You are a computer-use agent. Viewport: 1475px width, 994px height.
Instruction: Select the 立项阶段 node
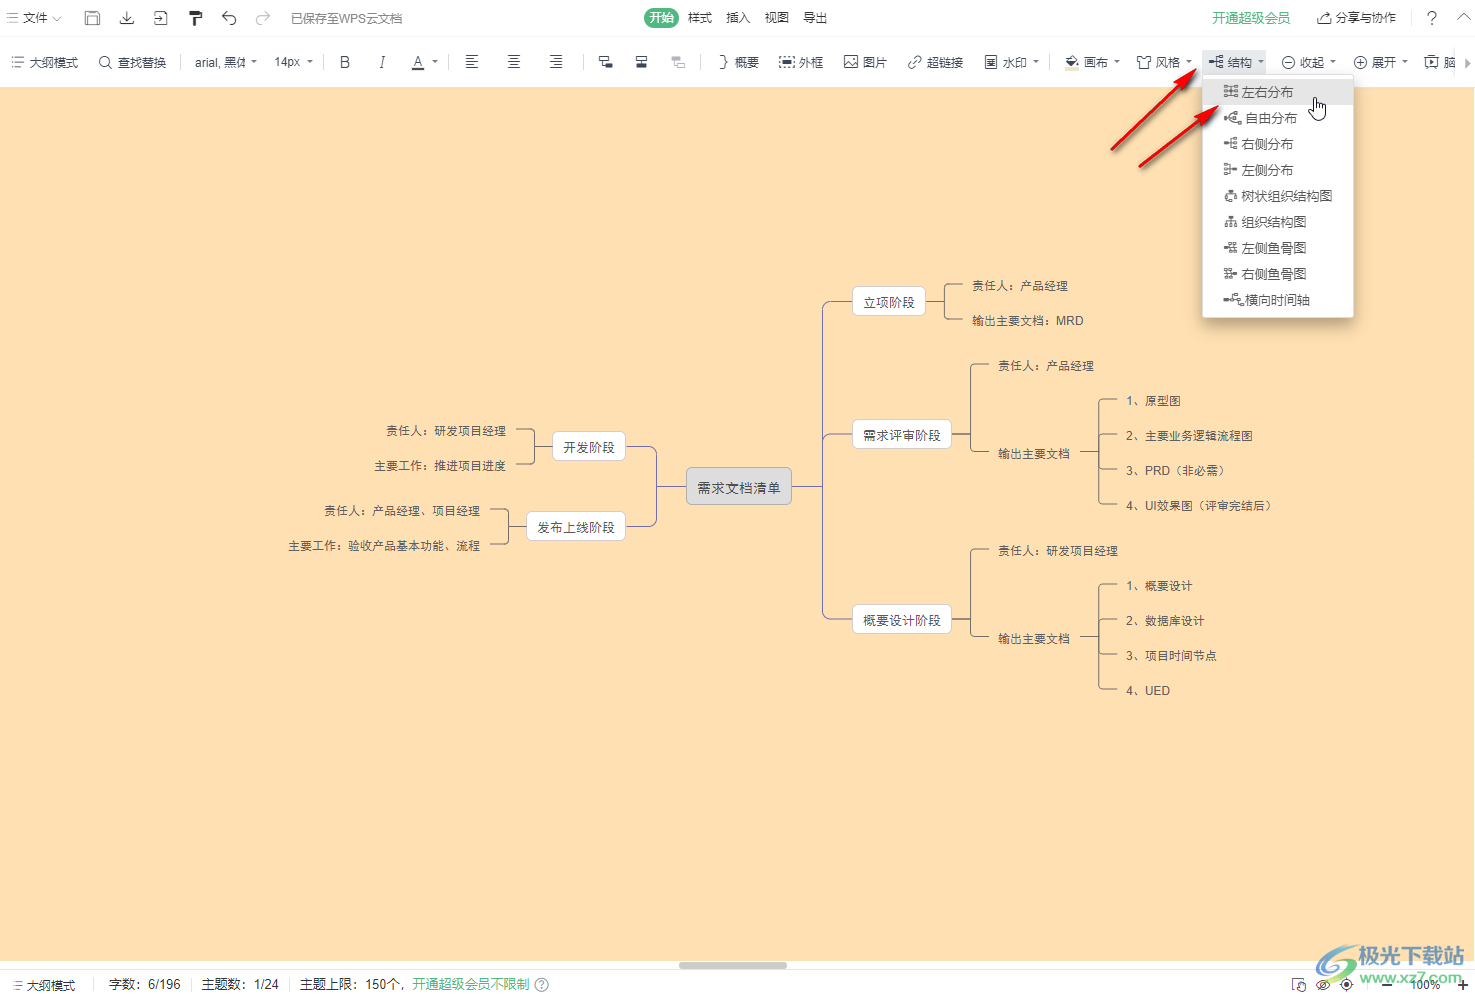point(889,302)
